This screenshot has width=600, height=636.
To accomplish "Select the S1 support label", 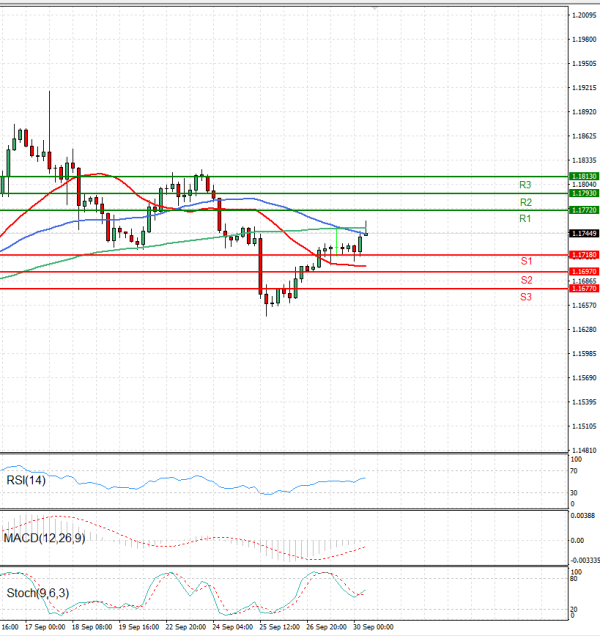I will point(525,260).
